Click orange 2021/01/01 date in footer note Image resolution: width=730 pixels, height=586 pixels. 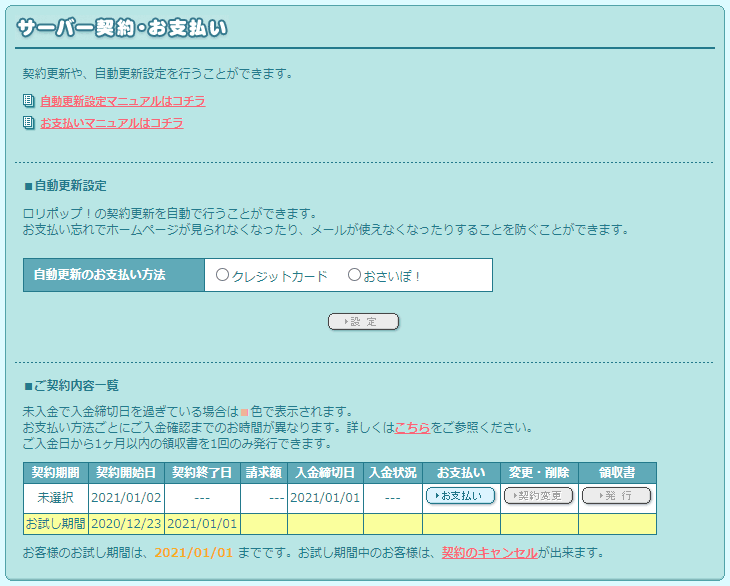(194, 553)
